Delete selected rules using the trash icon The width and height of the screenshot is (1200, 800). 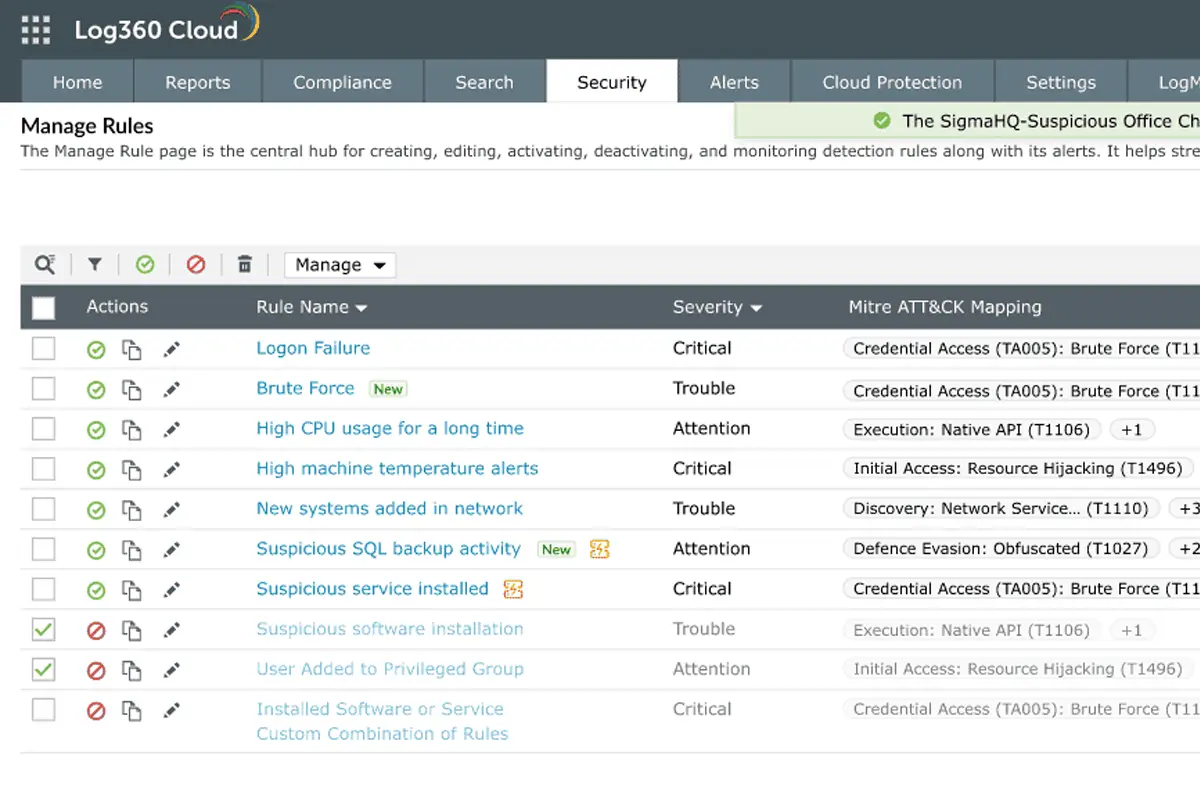click(x=245, y=264)
